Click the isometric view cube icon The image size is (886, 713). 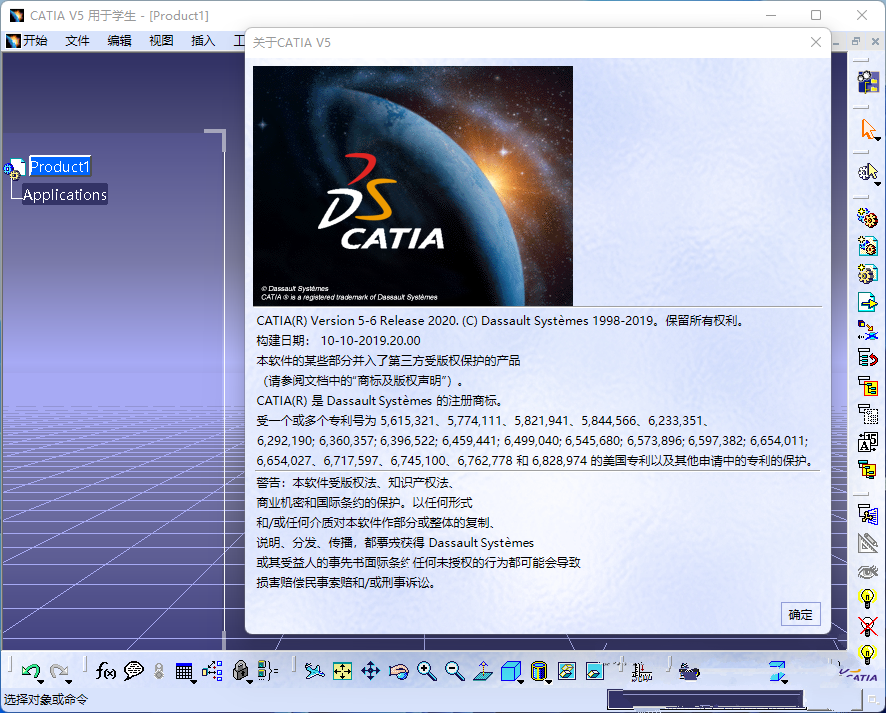(510, 671)
